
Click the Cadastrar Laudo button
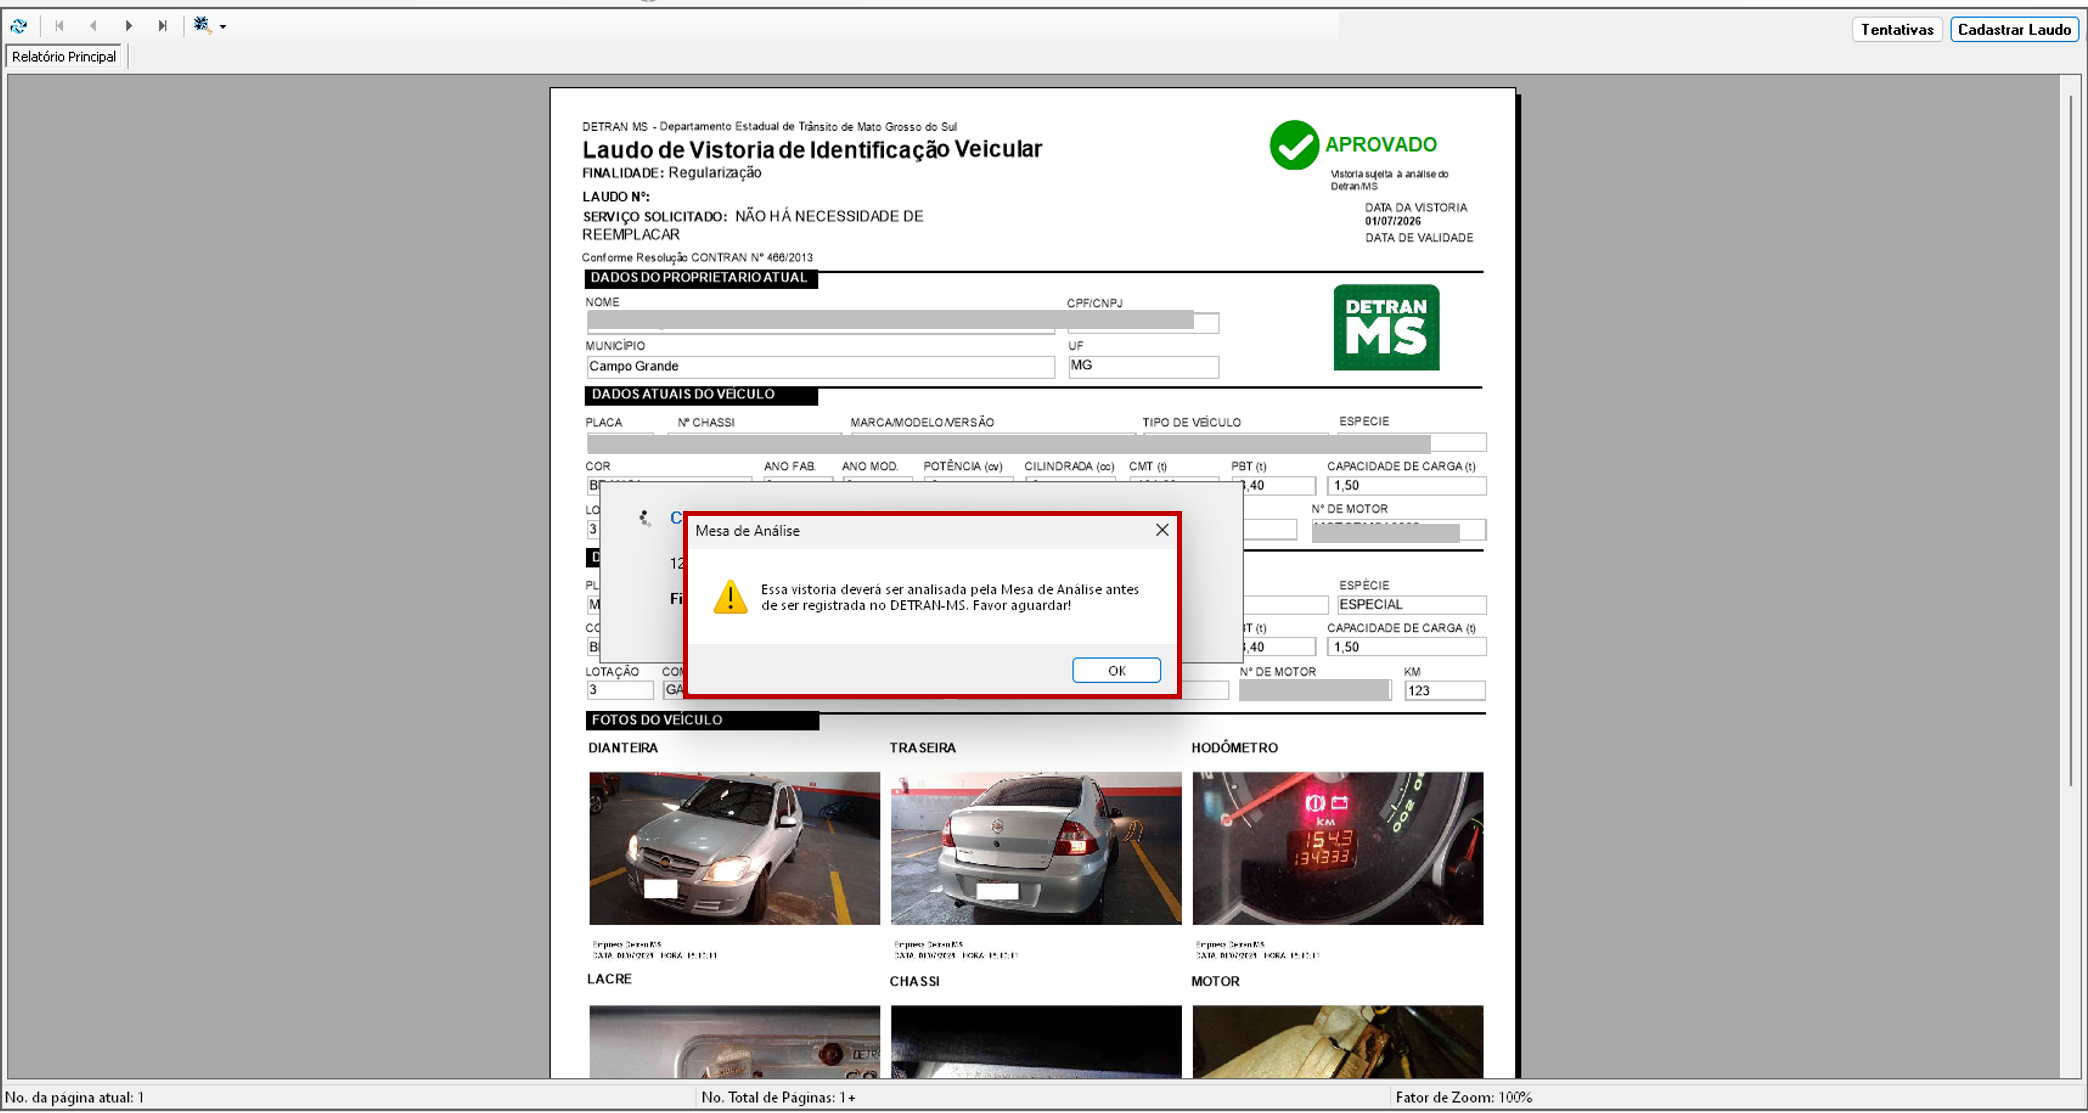(2014, 29)
